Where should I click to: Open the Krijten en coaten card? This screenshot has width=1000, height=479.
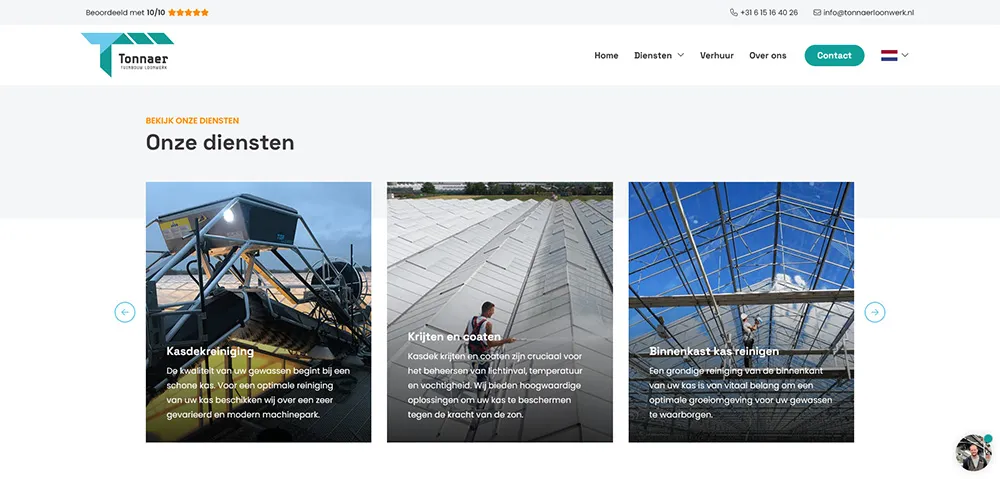point(499,312)
